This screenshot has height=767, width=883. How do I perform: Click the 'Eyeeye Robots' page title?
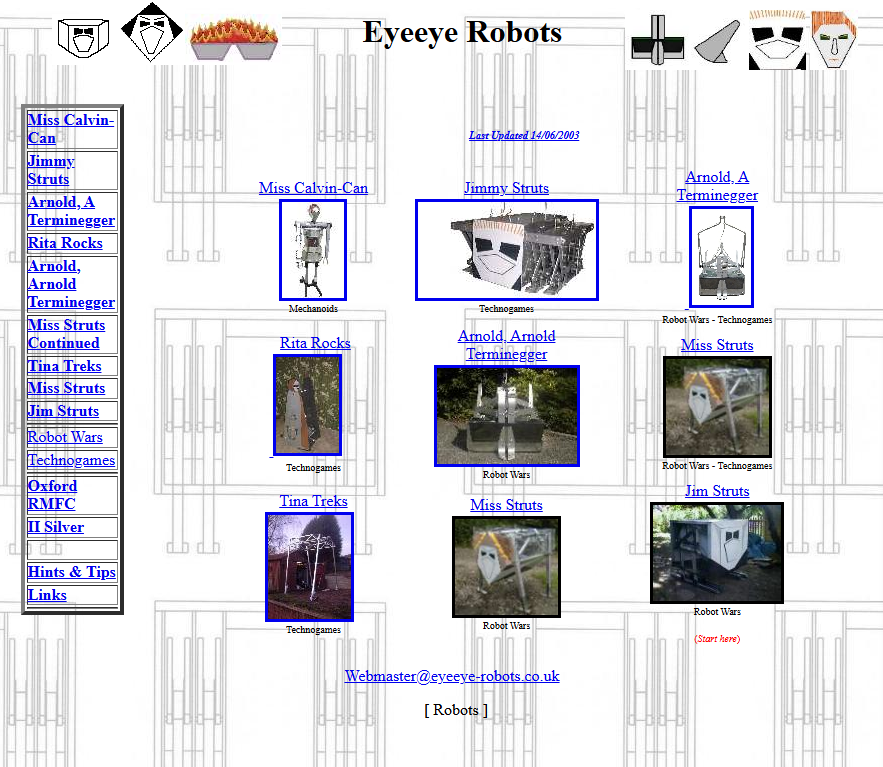click(462, 32)
